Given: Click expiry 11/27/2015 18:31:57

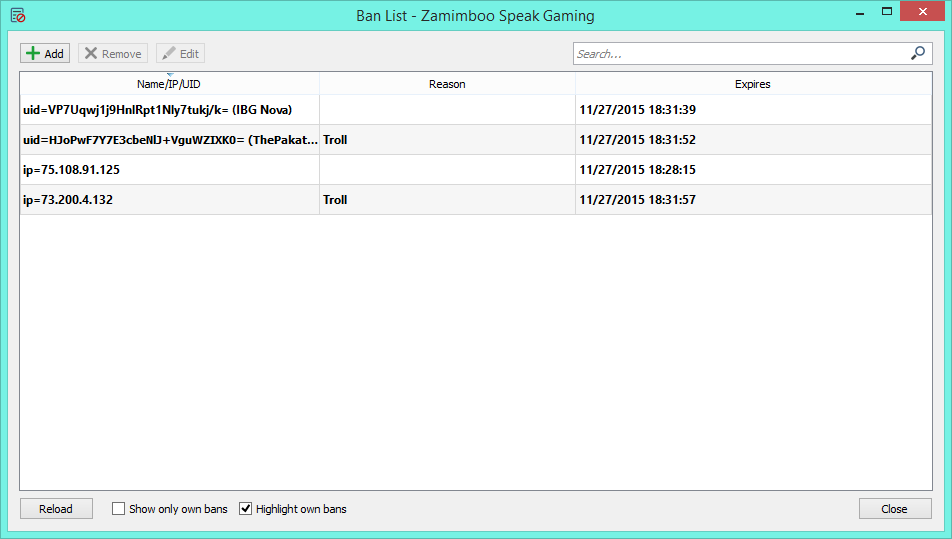Looking at the screenshot, I should click(638, 200).
